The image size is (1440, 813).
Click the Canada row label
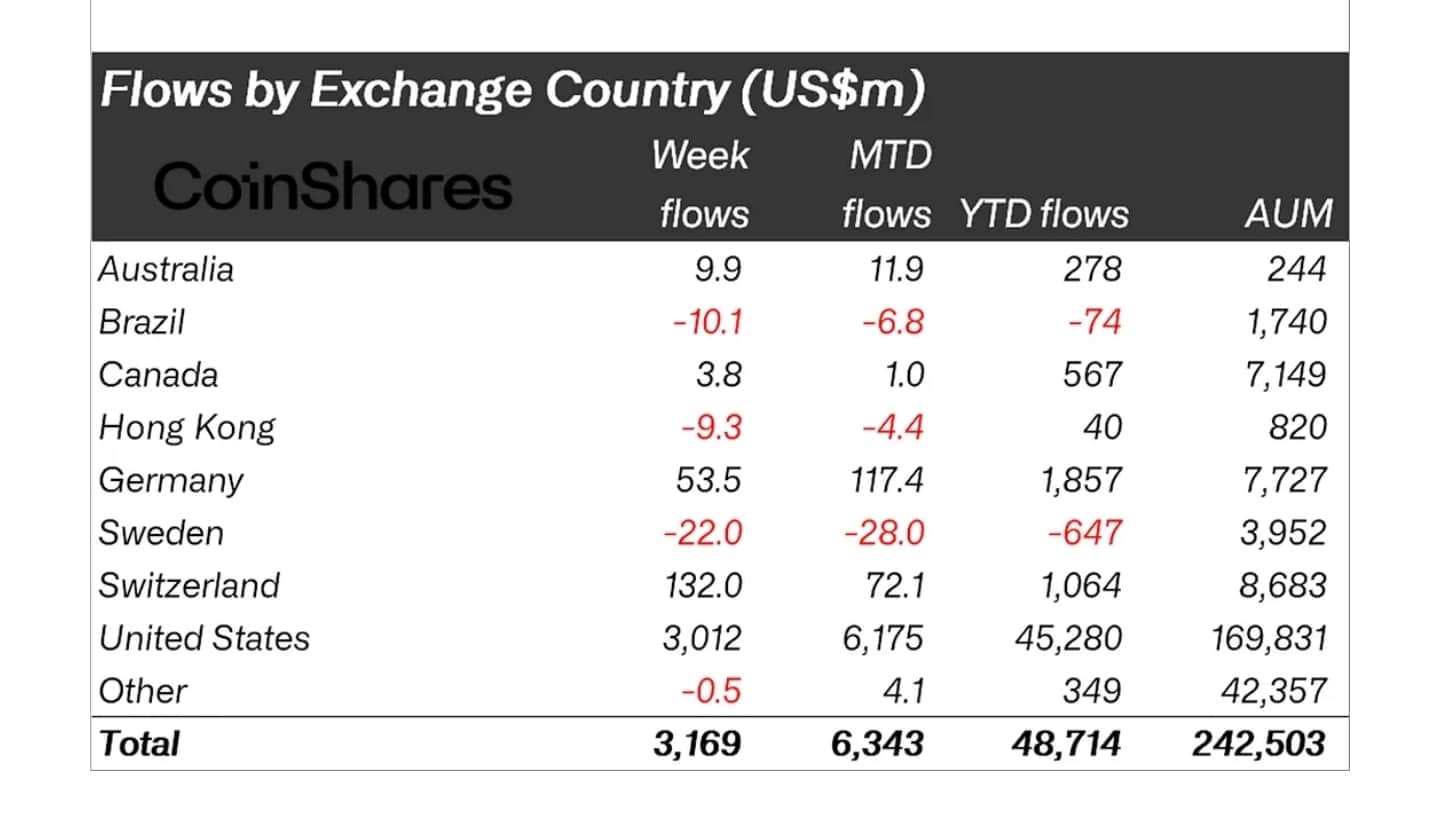pyautogui.click(x=158, y=374)
